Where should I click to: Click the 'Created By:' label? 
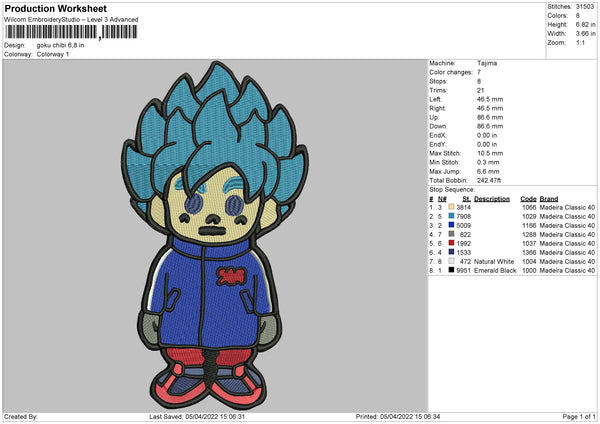pyautogui.click(x=21, y=417)
